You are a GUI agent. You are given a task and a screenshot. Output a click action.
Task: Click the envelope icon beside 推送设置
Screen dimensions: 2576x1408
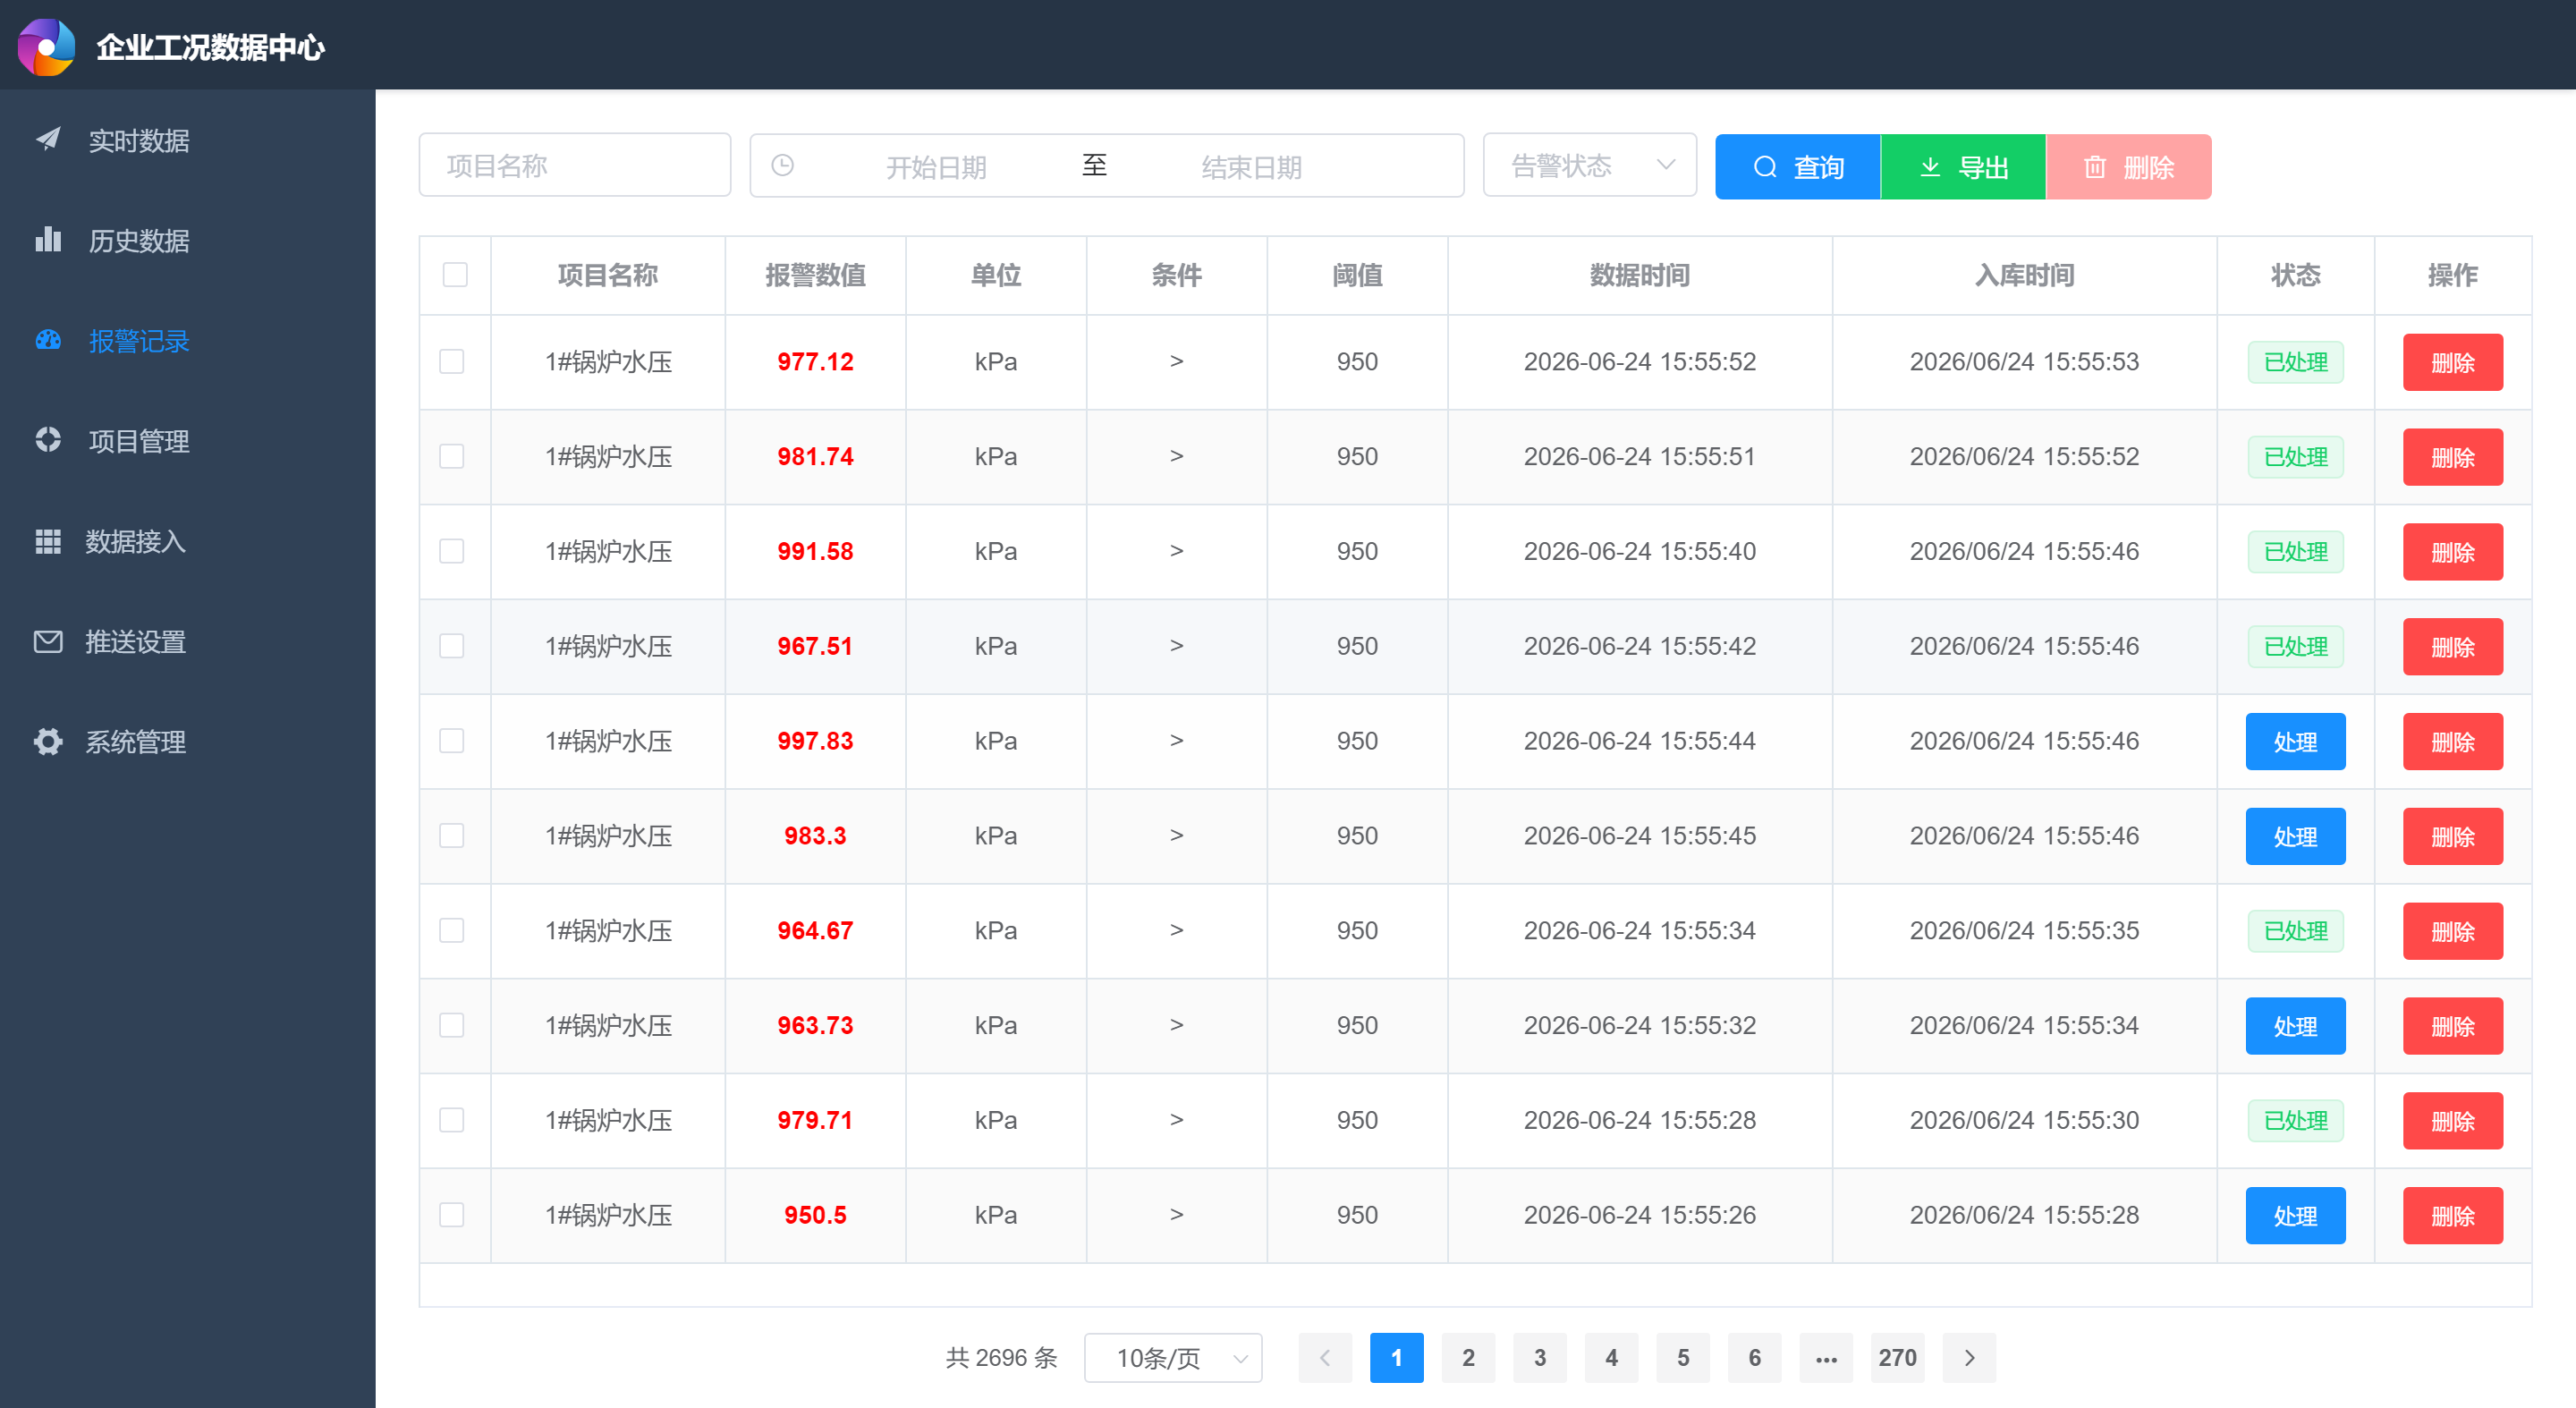[48, 641]
